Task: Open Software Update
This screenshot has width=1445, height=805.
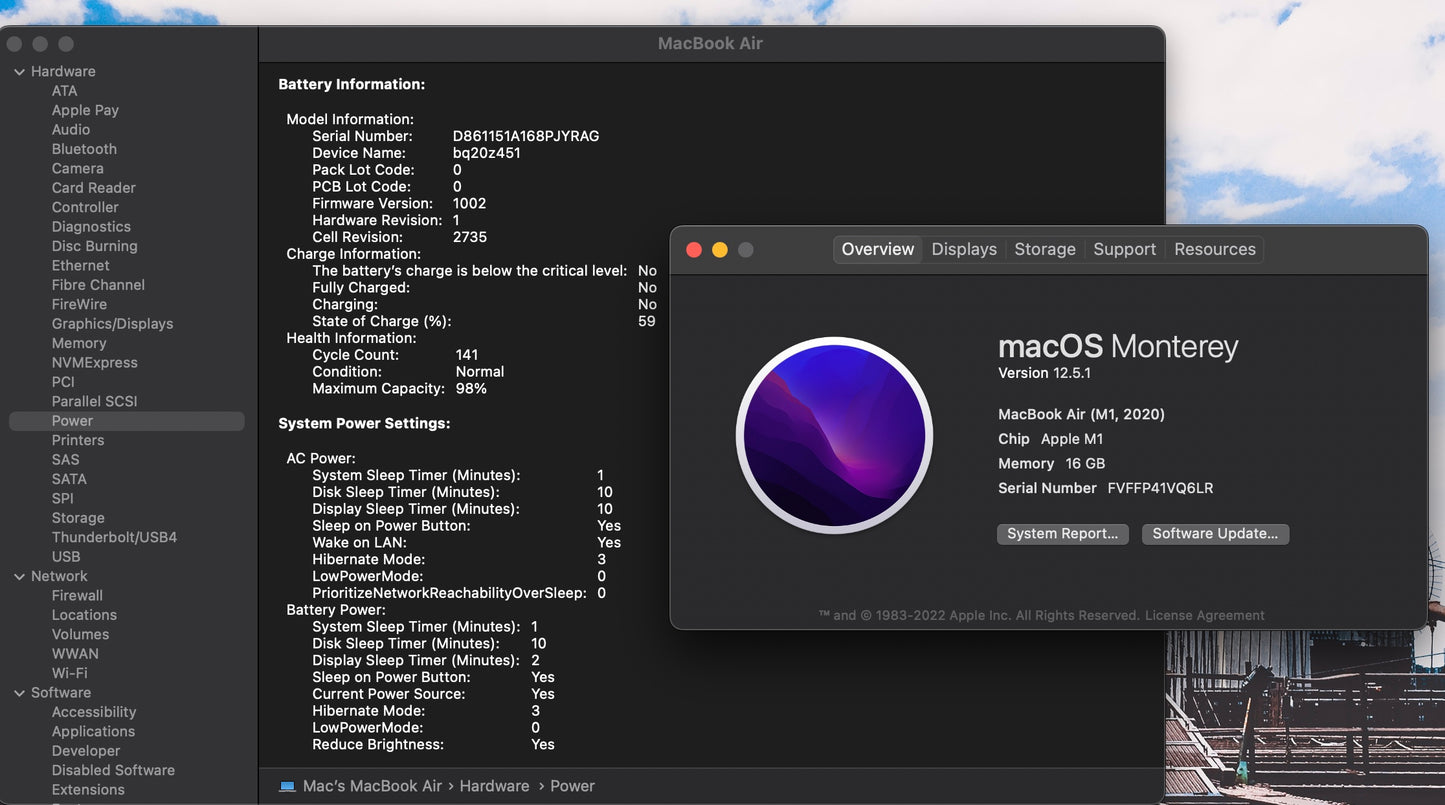Action: pos(1215,534)
